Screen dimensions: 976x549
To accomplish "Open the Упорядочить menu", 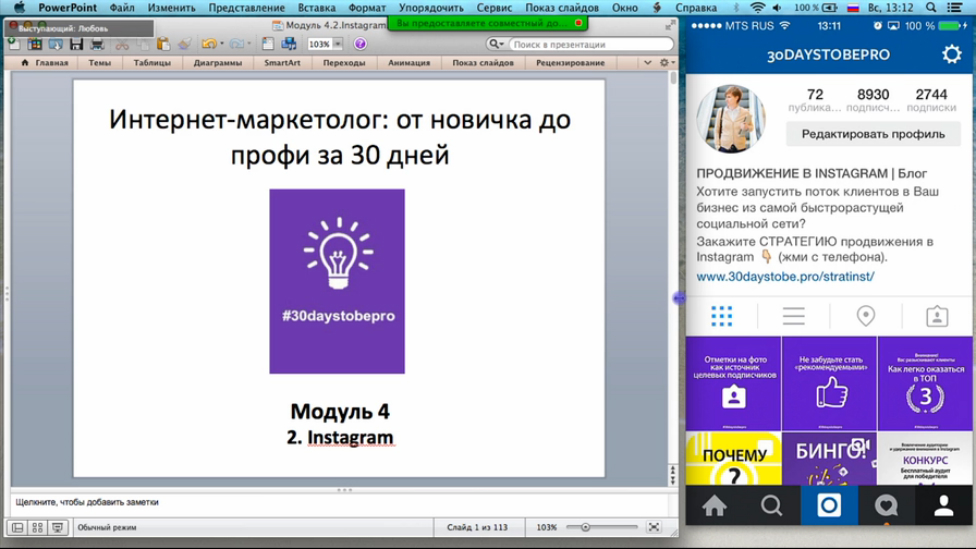I will (431, 7).
